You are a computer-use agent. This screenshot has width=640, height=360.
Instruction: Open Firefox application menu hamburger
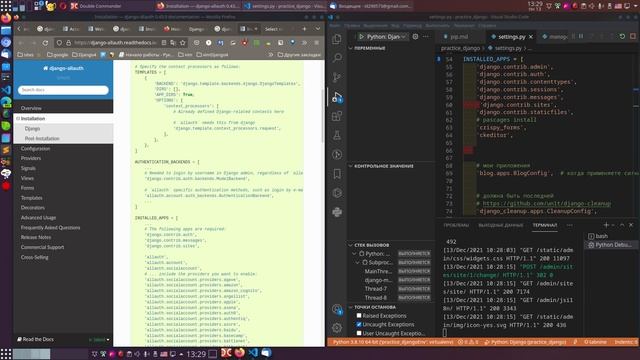316,42
